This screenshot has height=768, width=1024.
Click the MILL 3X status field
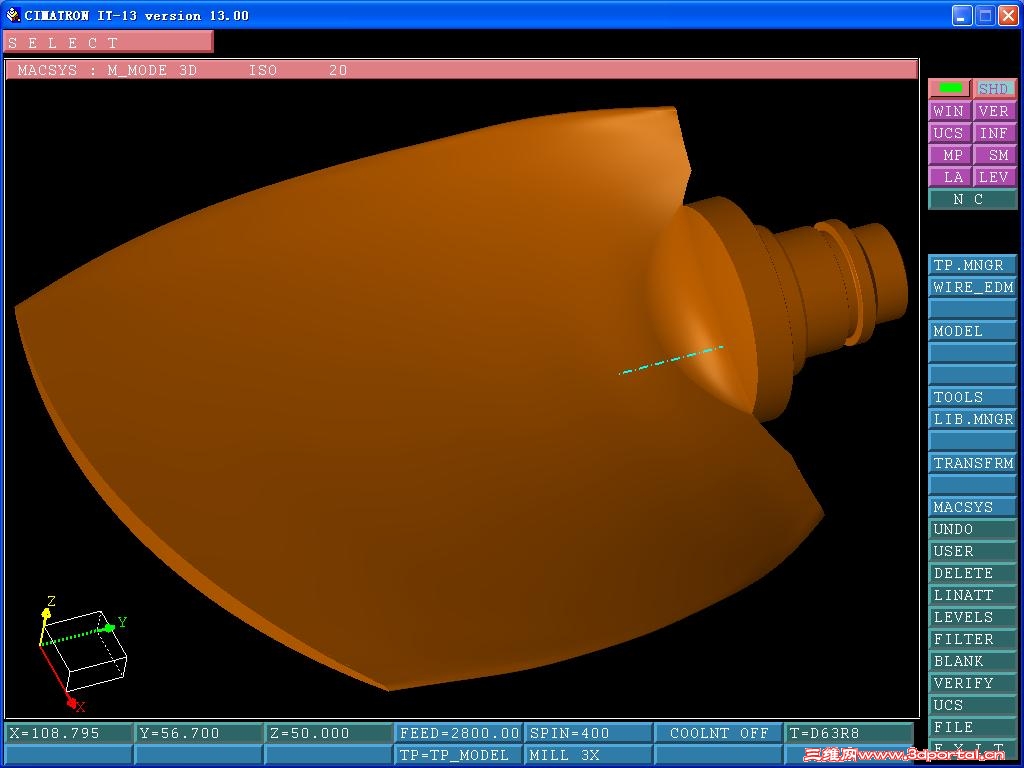click(588, 755)
